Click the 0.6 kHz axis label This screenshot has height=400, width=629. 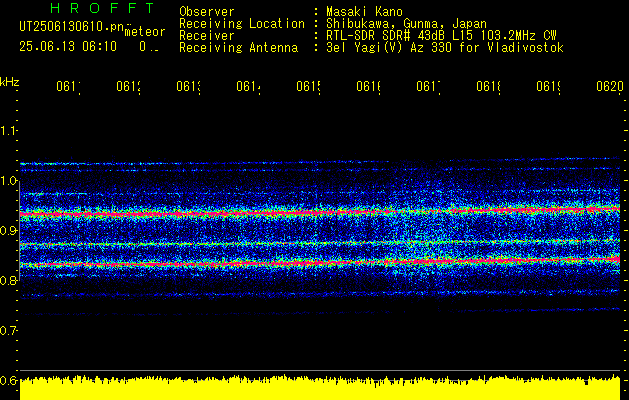coord(8,380)
